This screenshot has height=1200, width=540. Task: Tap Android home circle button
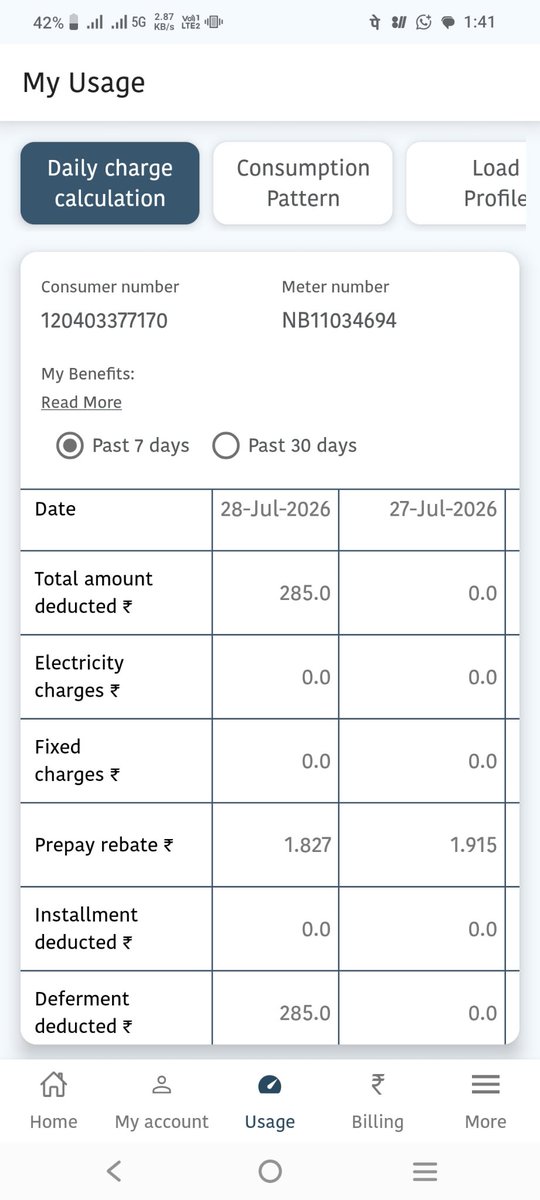(x=270, y=1171)
